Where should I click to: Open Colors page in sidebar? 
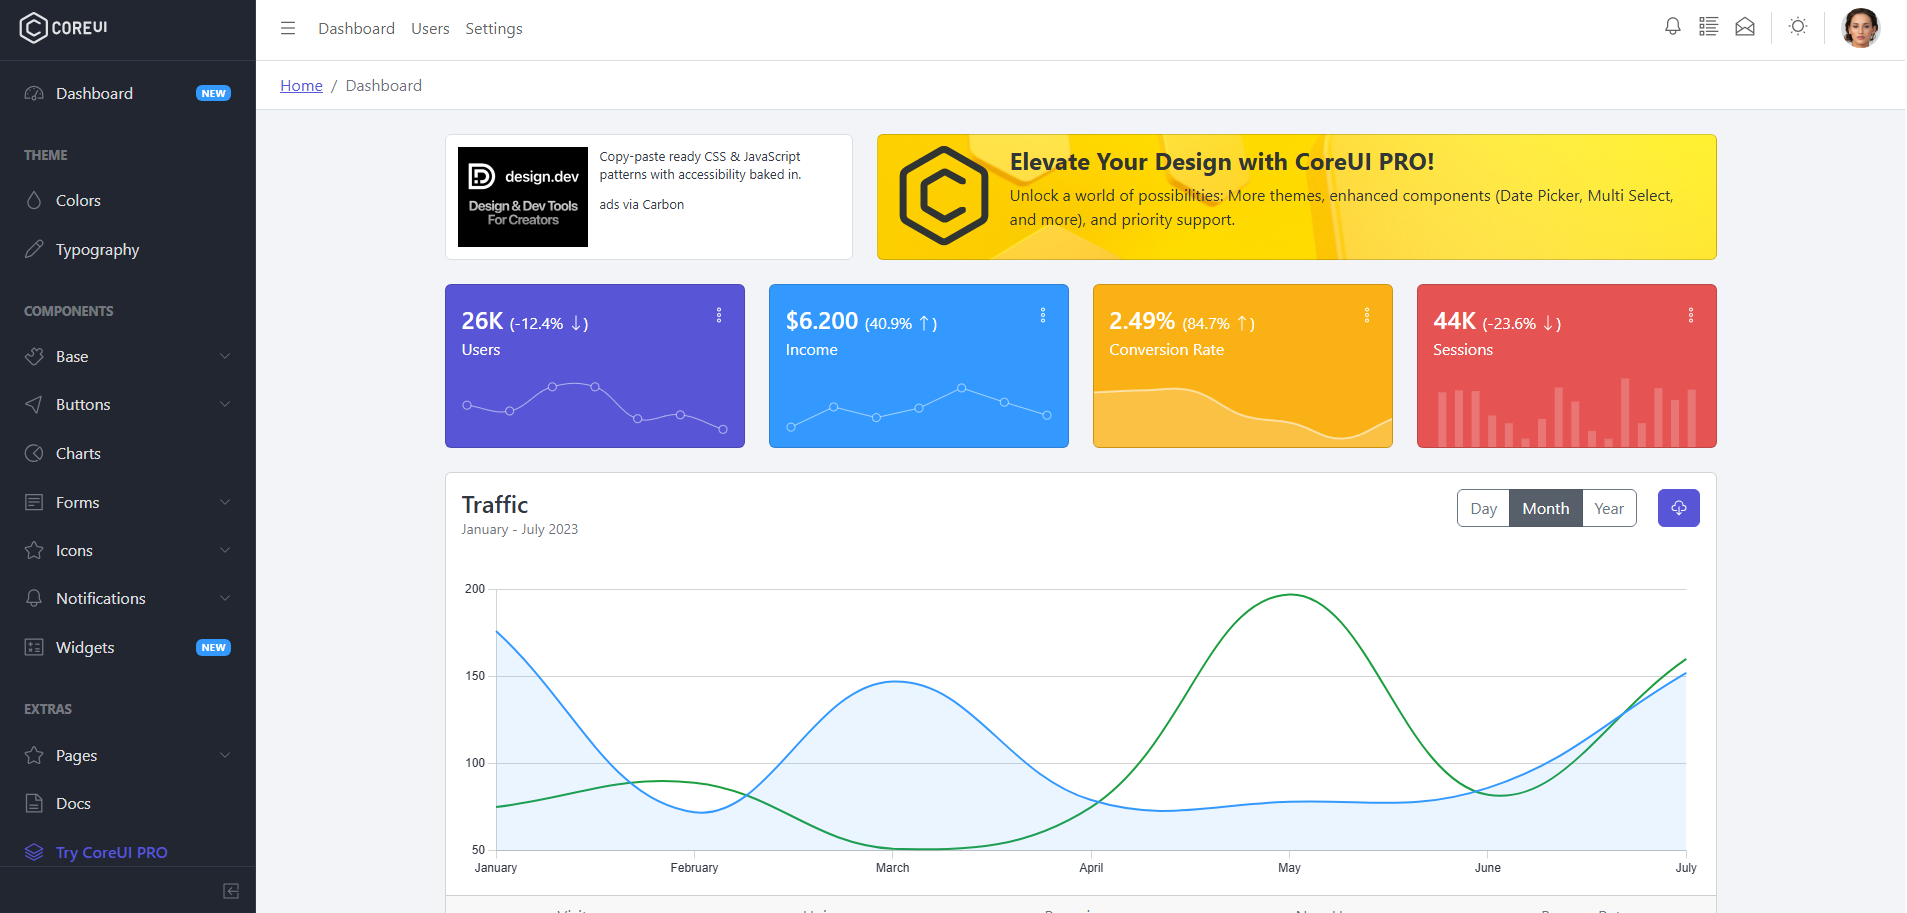click(128, 200)
